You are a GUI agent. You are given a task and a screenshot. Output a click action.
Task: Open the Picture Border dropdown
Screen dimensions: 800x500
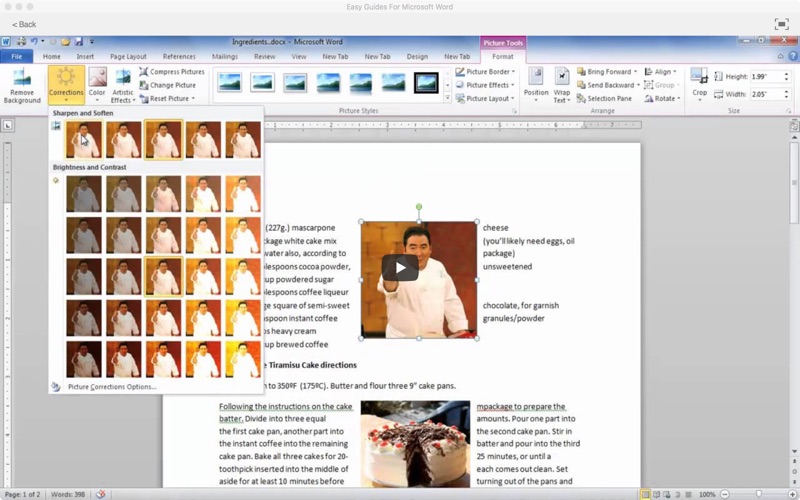[485, 72]
